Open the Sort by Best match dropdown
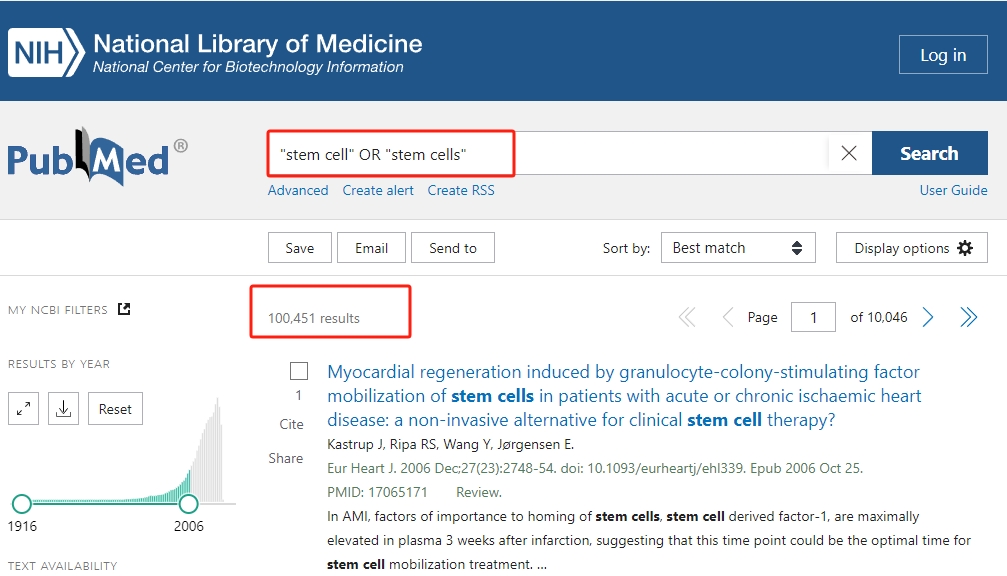This screenshot has width=1007, height=576. tap(737, 248)
